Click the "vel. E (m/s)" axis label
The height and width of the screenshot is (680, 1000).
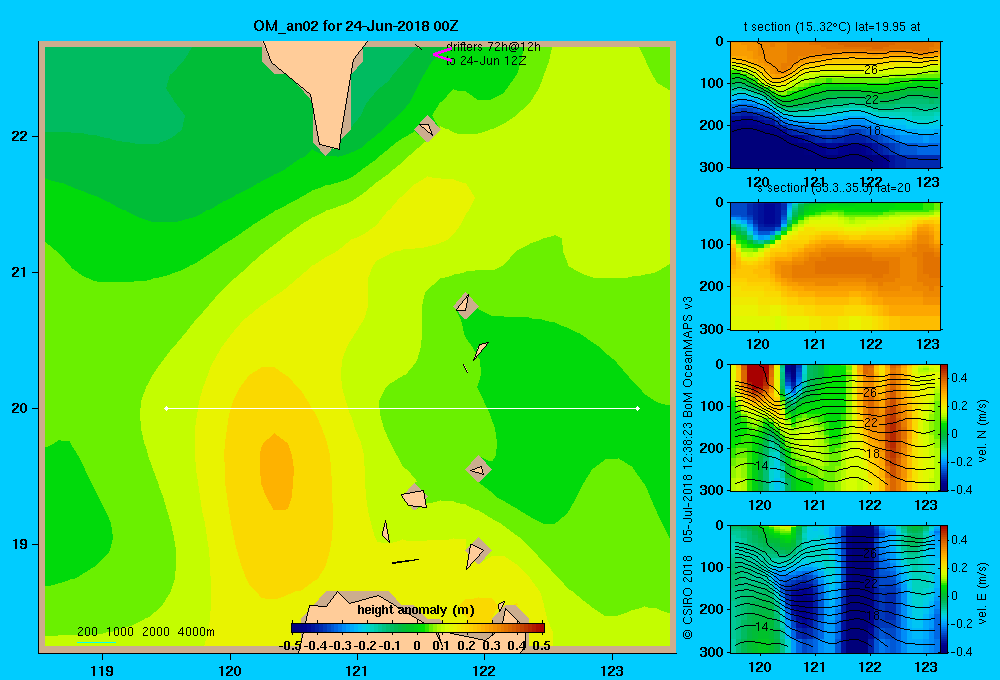[983, 593]
